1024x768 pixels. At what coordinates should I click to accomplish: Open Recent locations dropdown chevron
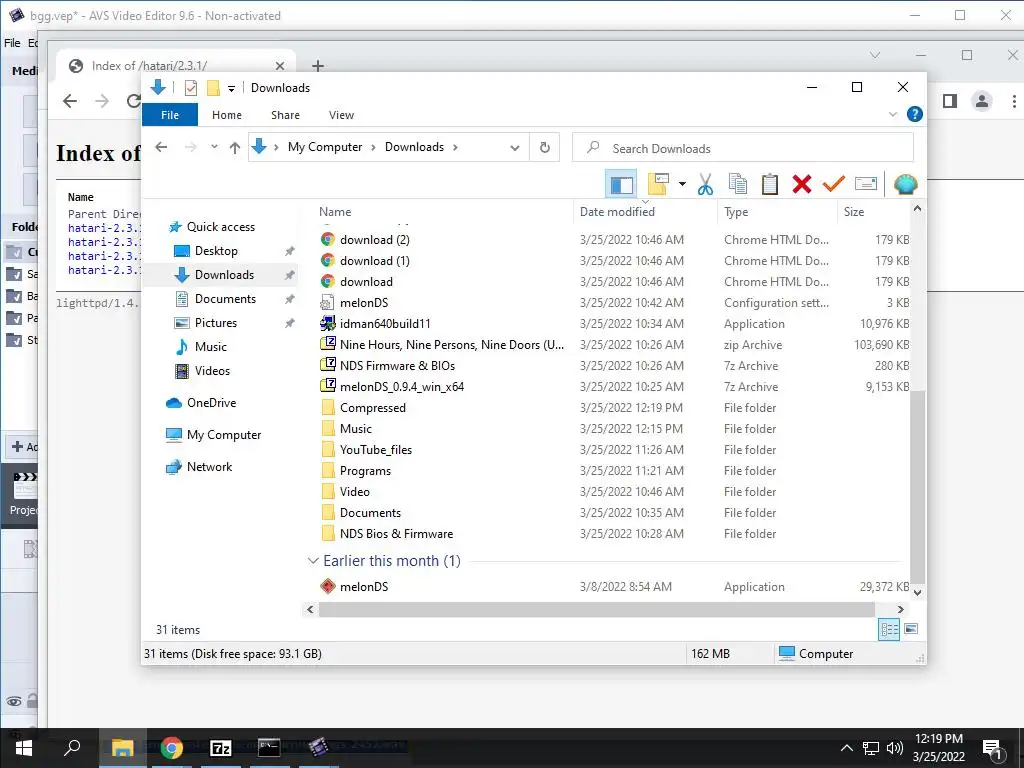coord(214,147)
